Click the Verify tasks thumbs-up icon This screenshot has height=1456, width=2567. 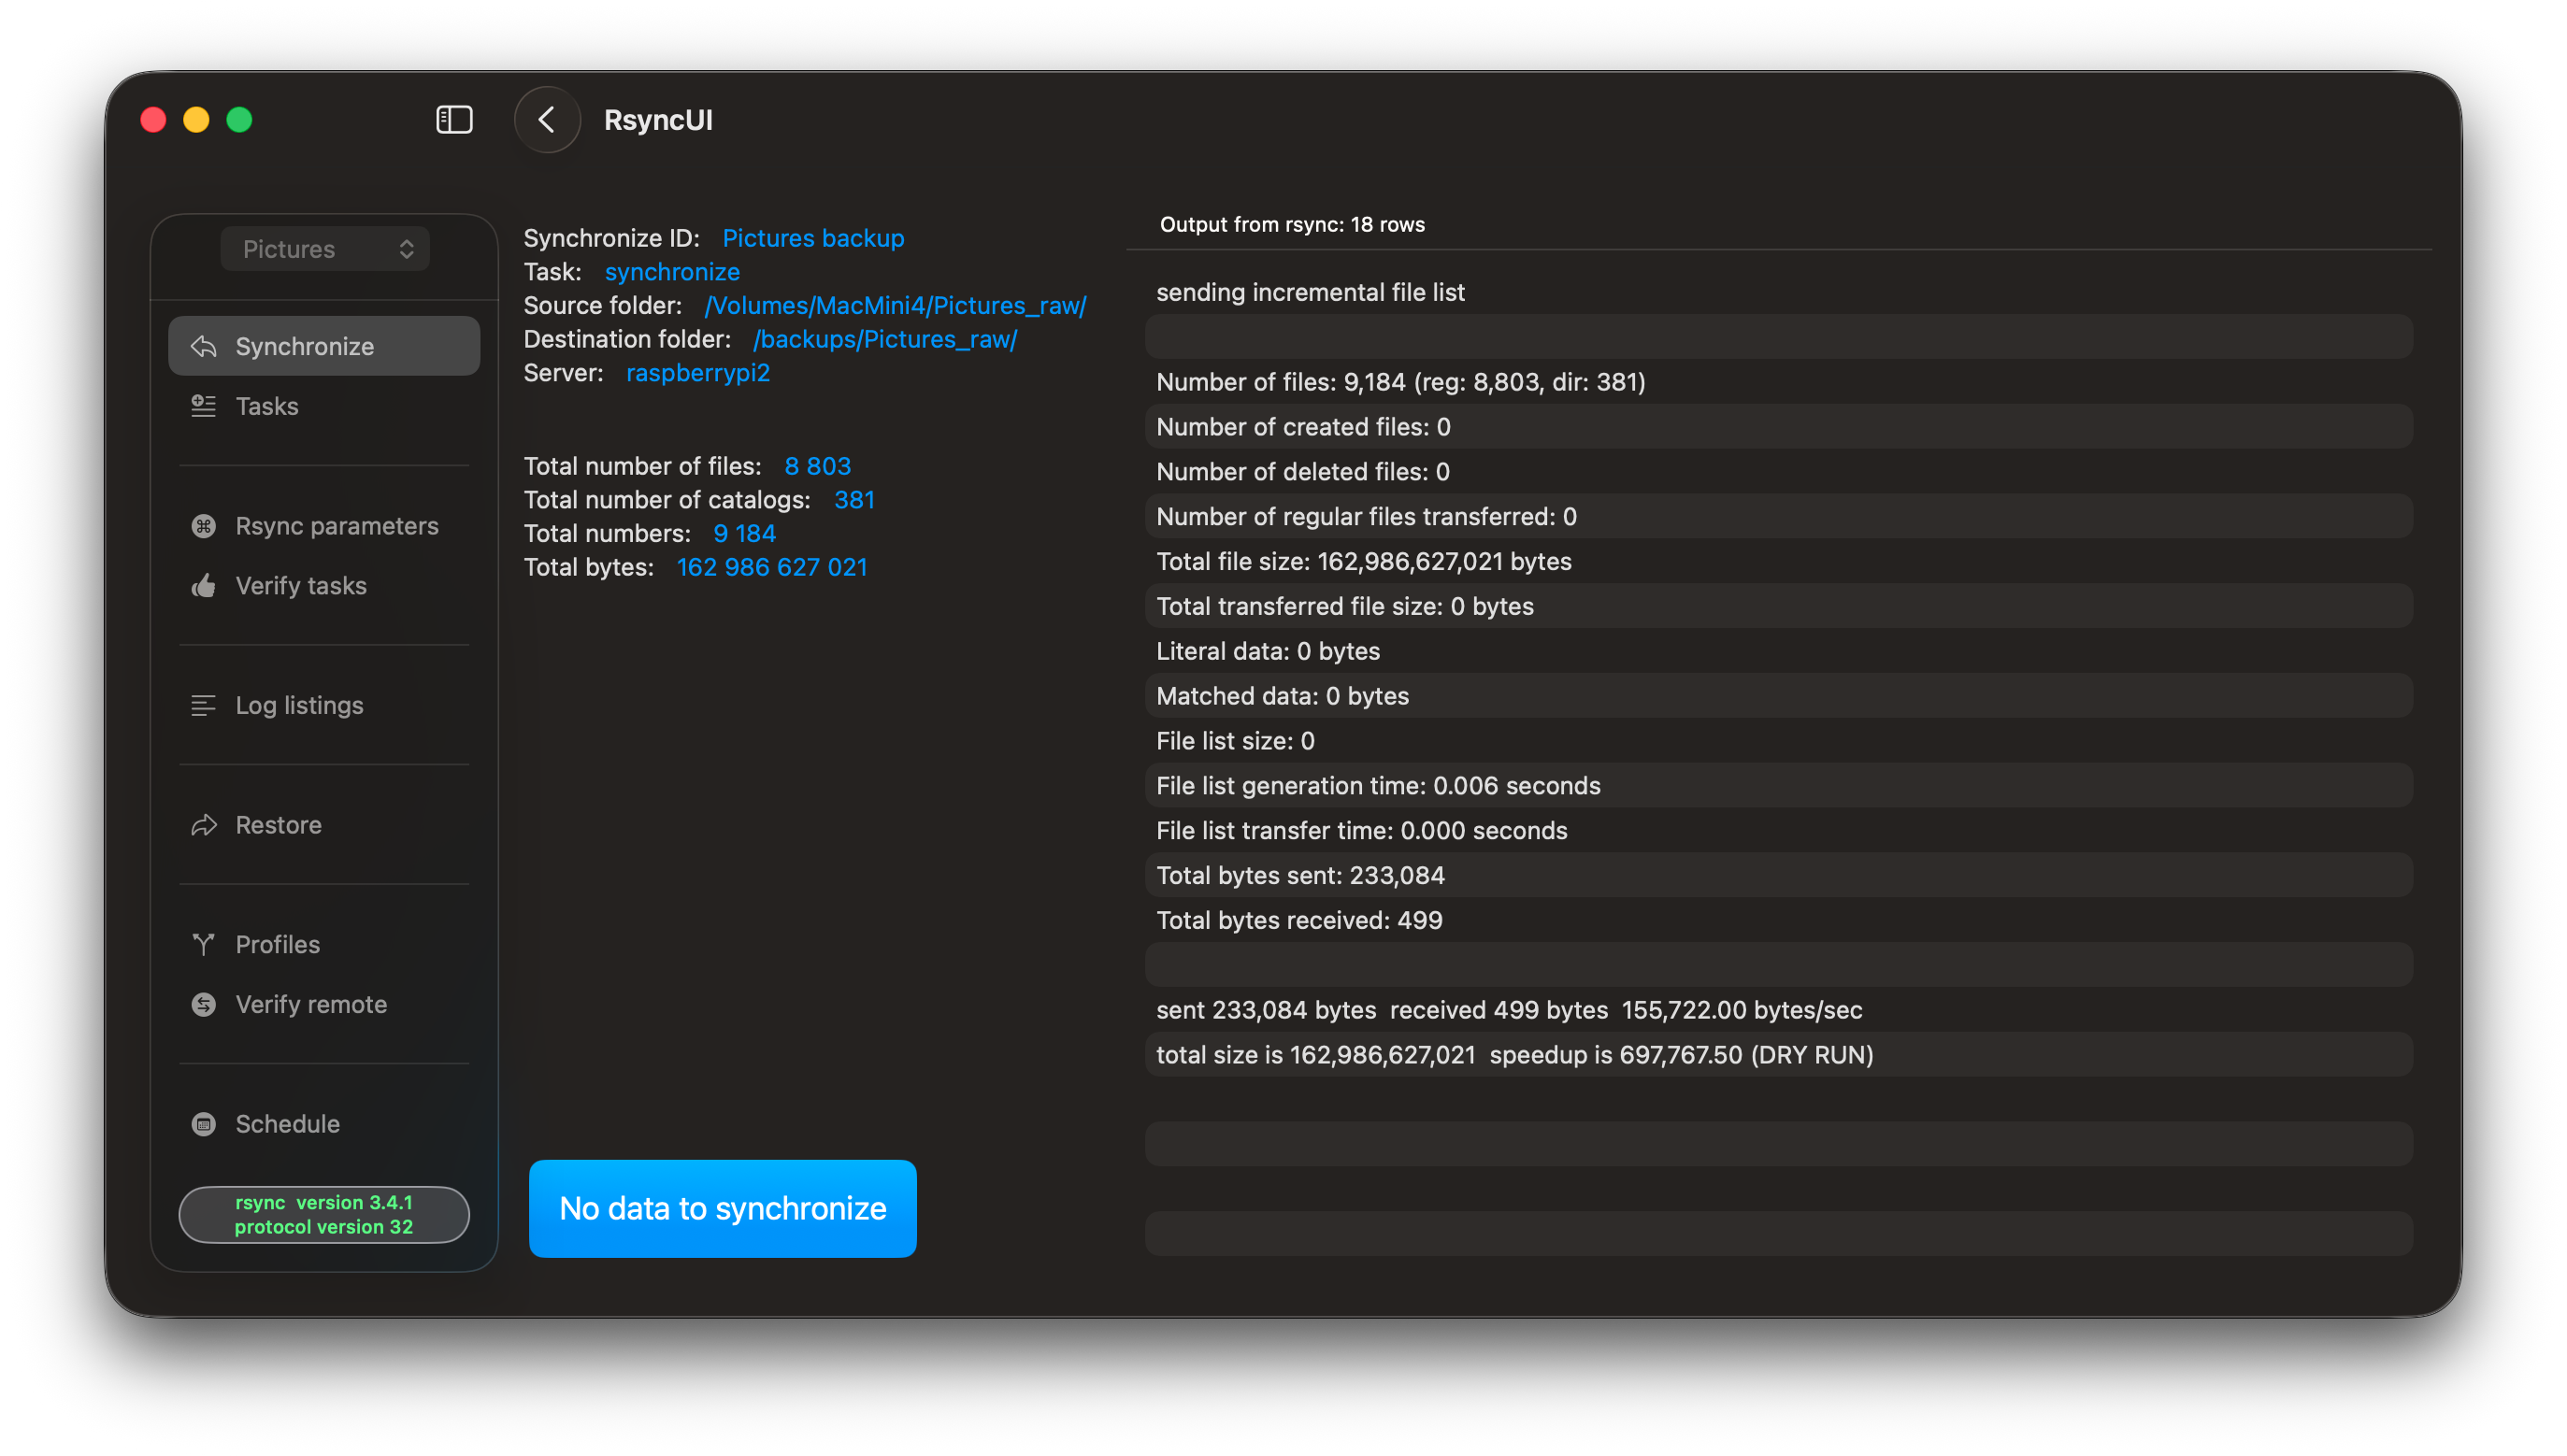point(204,586)
